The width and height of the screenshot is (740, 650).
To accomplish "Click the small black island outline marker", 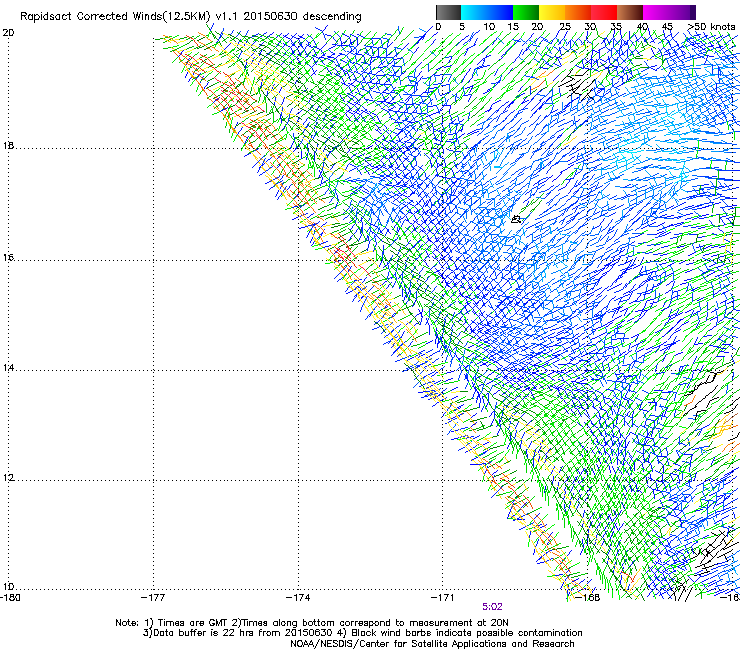I will pyautogui.click(x=516, y=219).
